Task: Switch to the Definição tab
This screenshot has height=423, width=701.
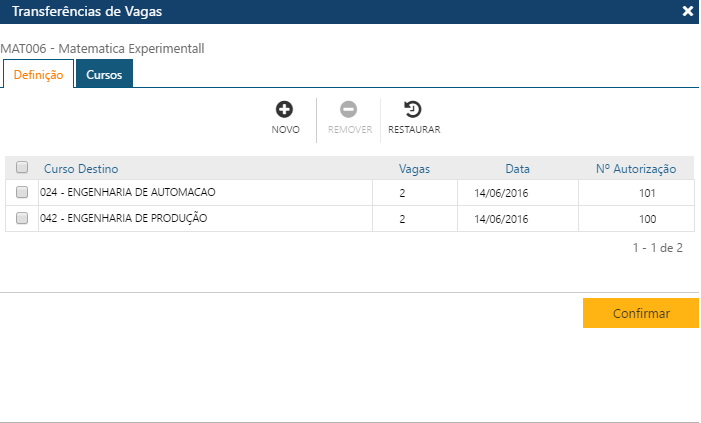Action: pyautogui.click(x=38, y=75)
